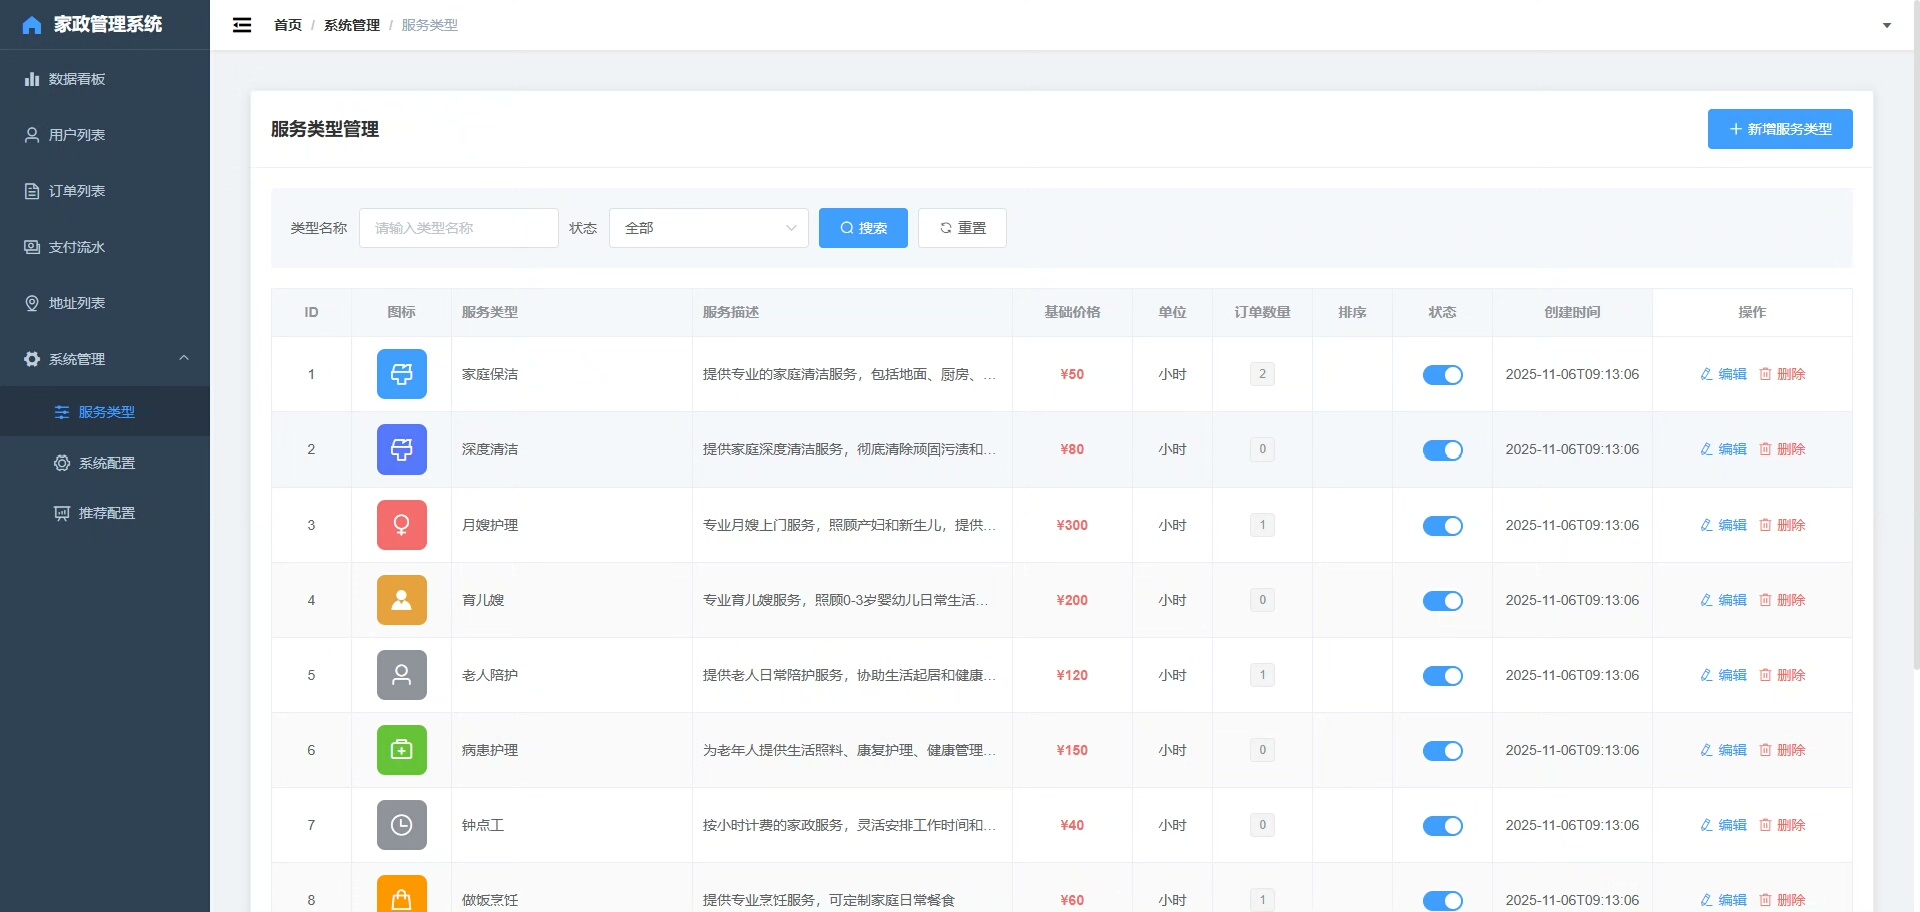Screen dimensions: 1920x912
Task: Click the 钟点工 clock icon
Action: [x=401, y=825]
